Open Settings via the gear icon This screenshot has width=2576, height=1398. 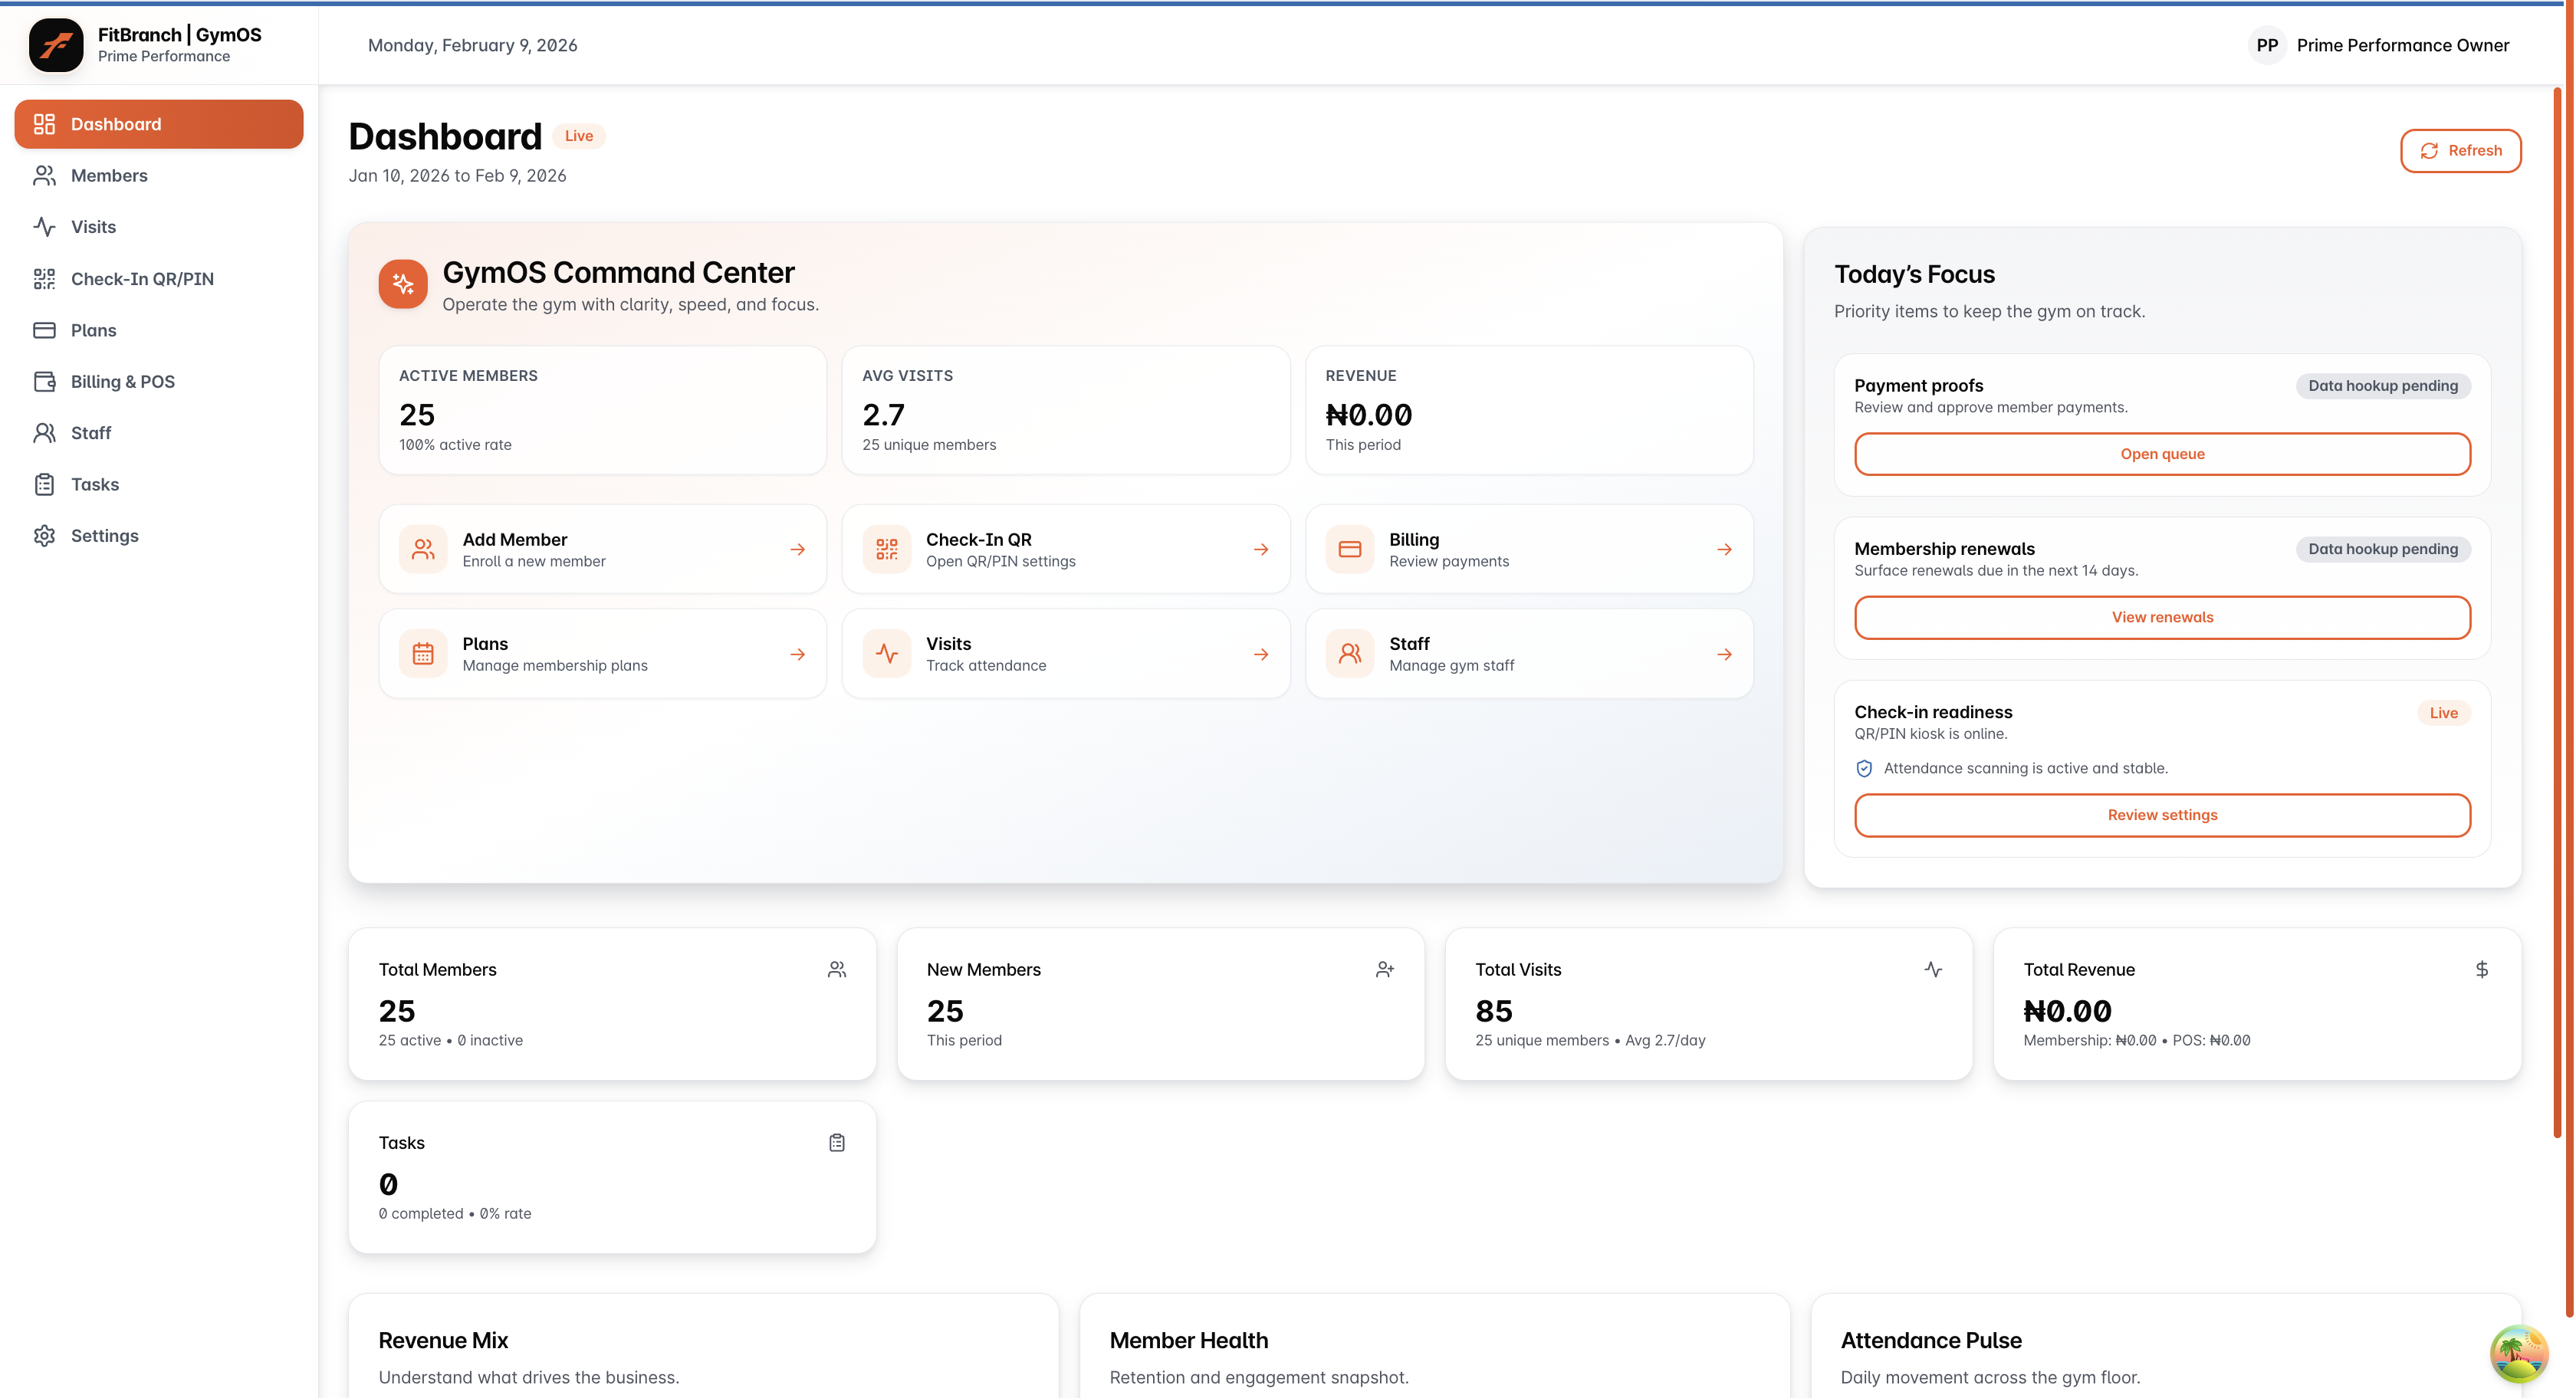(x=43, y=535)
